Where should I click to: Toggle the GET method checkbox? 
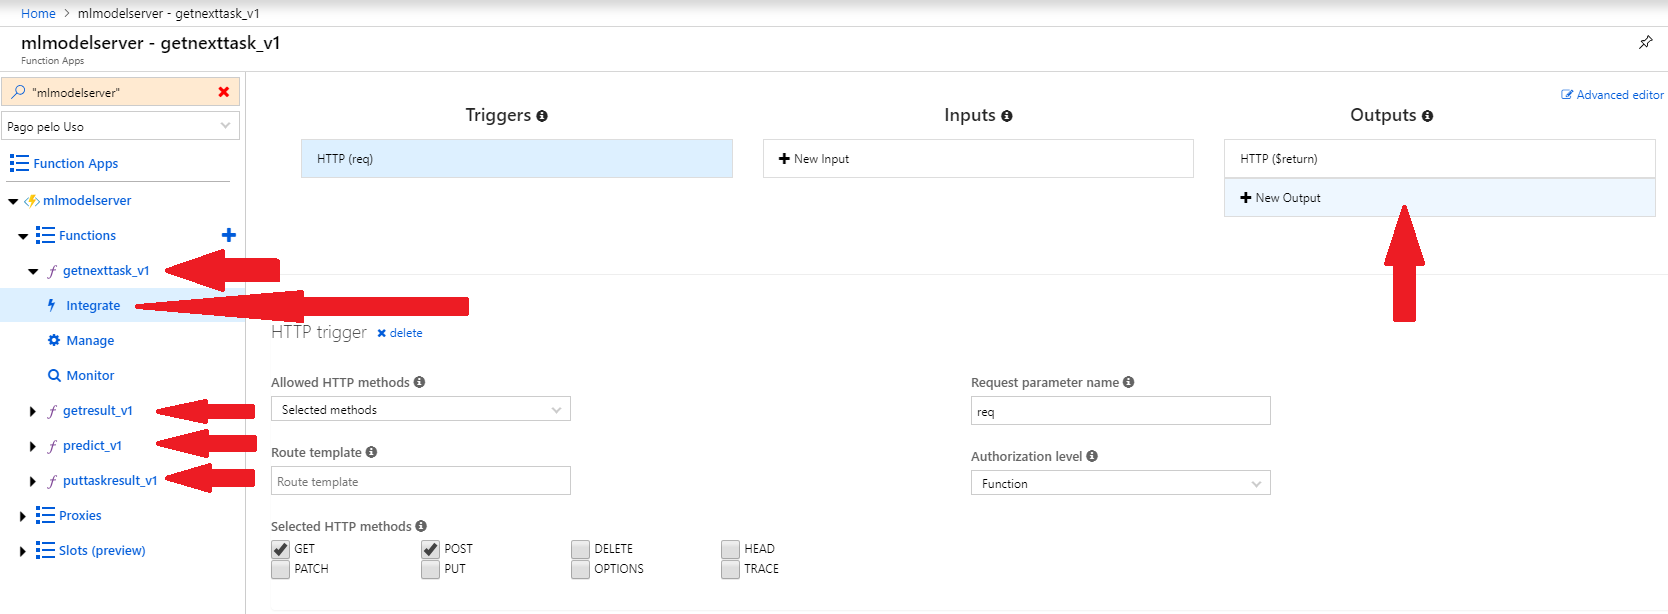(x=280, y=549)
